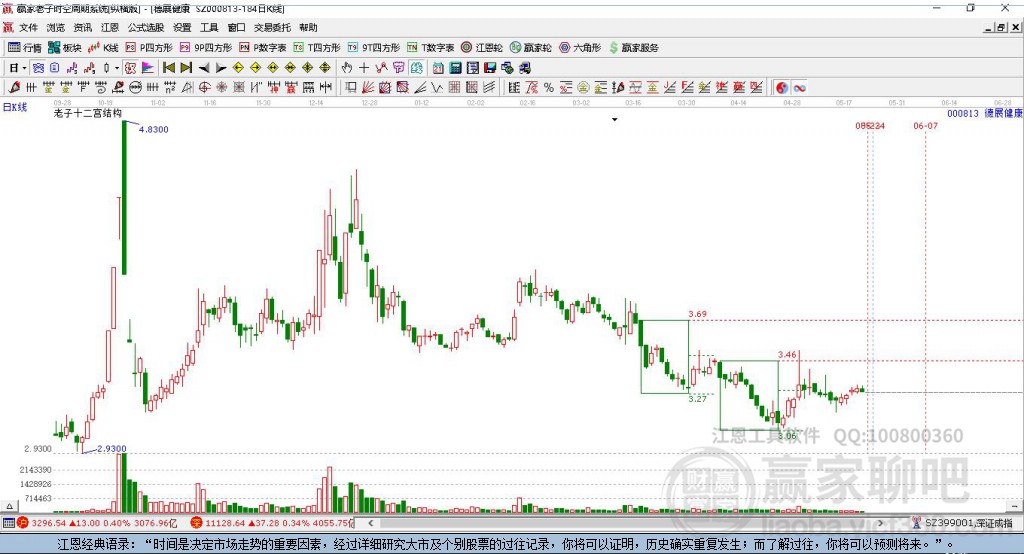
Task: Open the 浏览 menu
Action: pyautogui.click(x=56, y=27)
